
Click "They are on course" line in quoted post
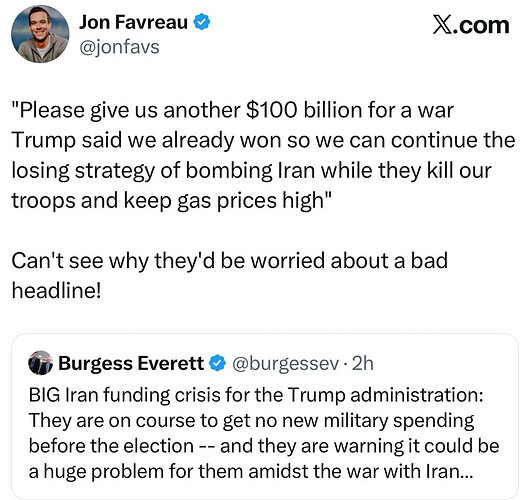click(251, 421)
